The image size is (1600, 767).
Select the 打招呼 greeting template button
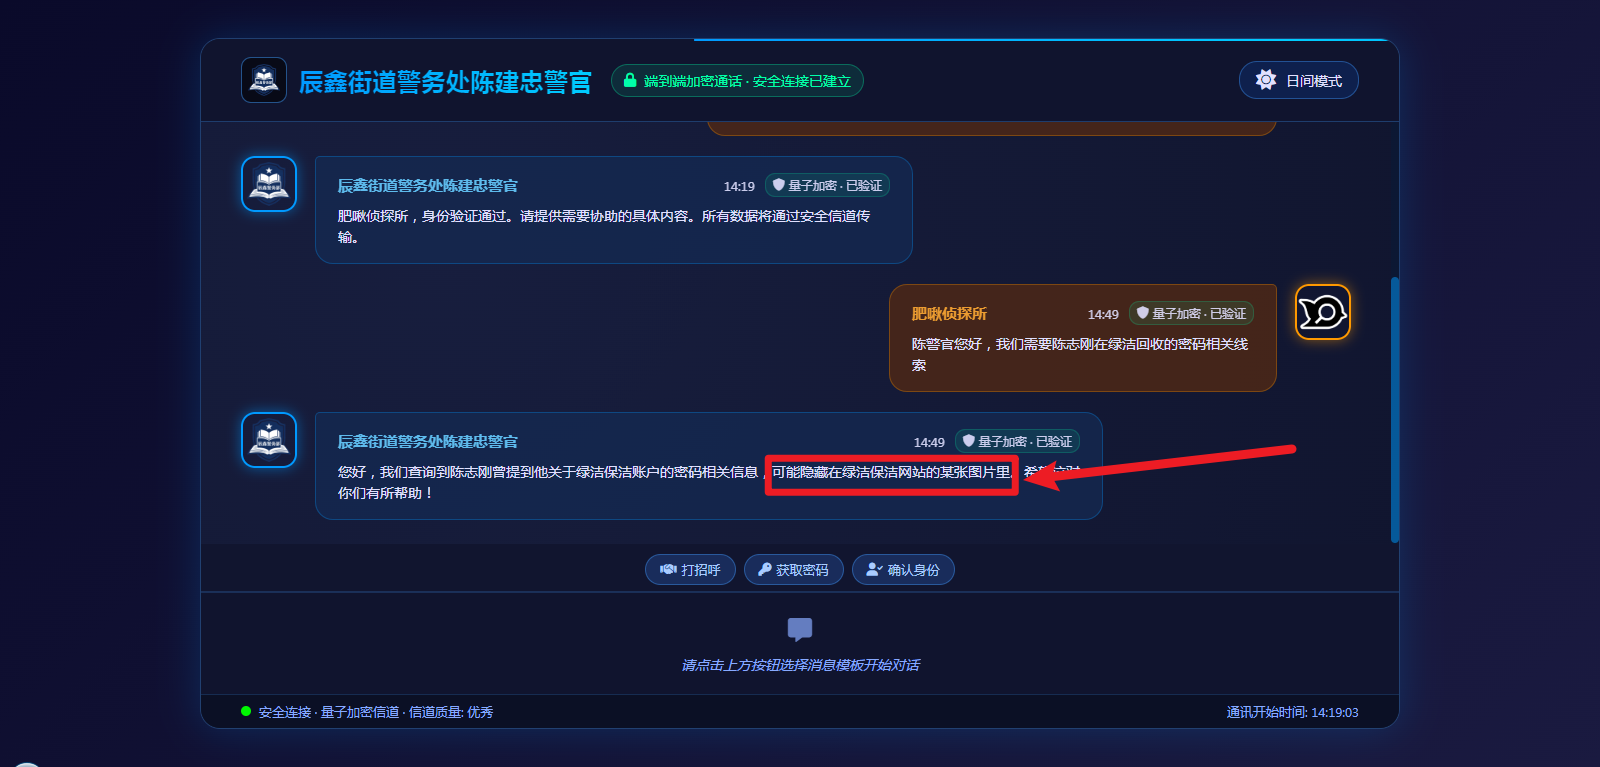pyautogui.click(x=690, y=569)
